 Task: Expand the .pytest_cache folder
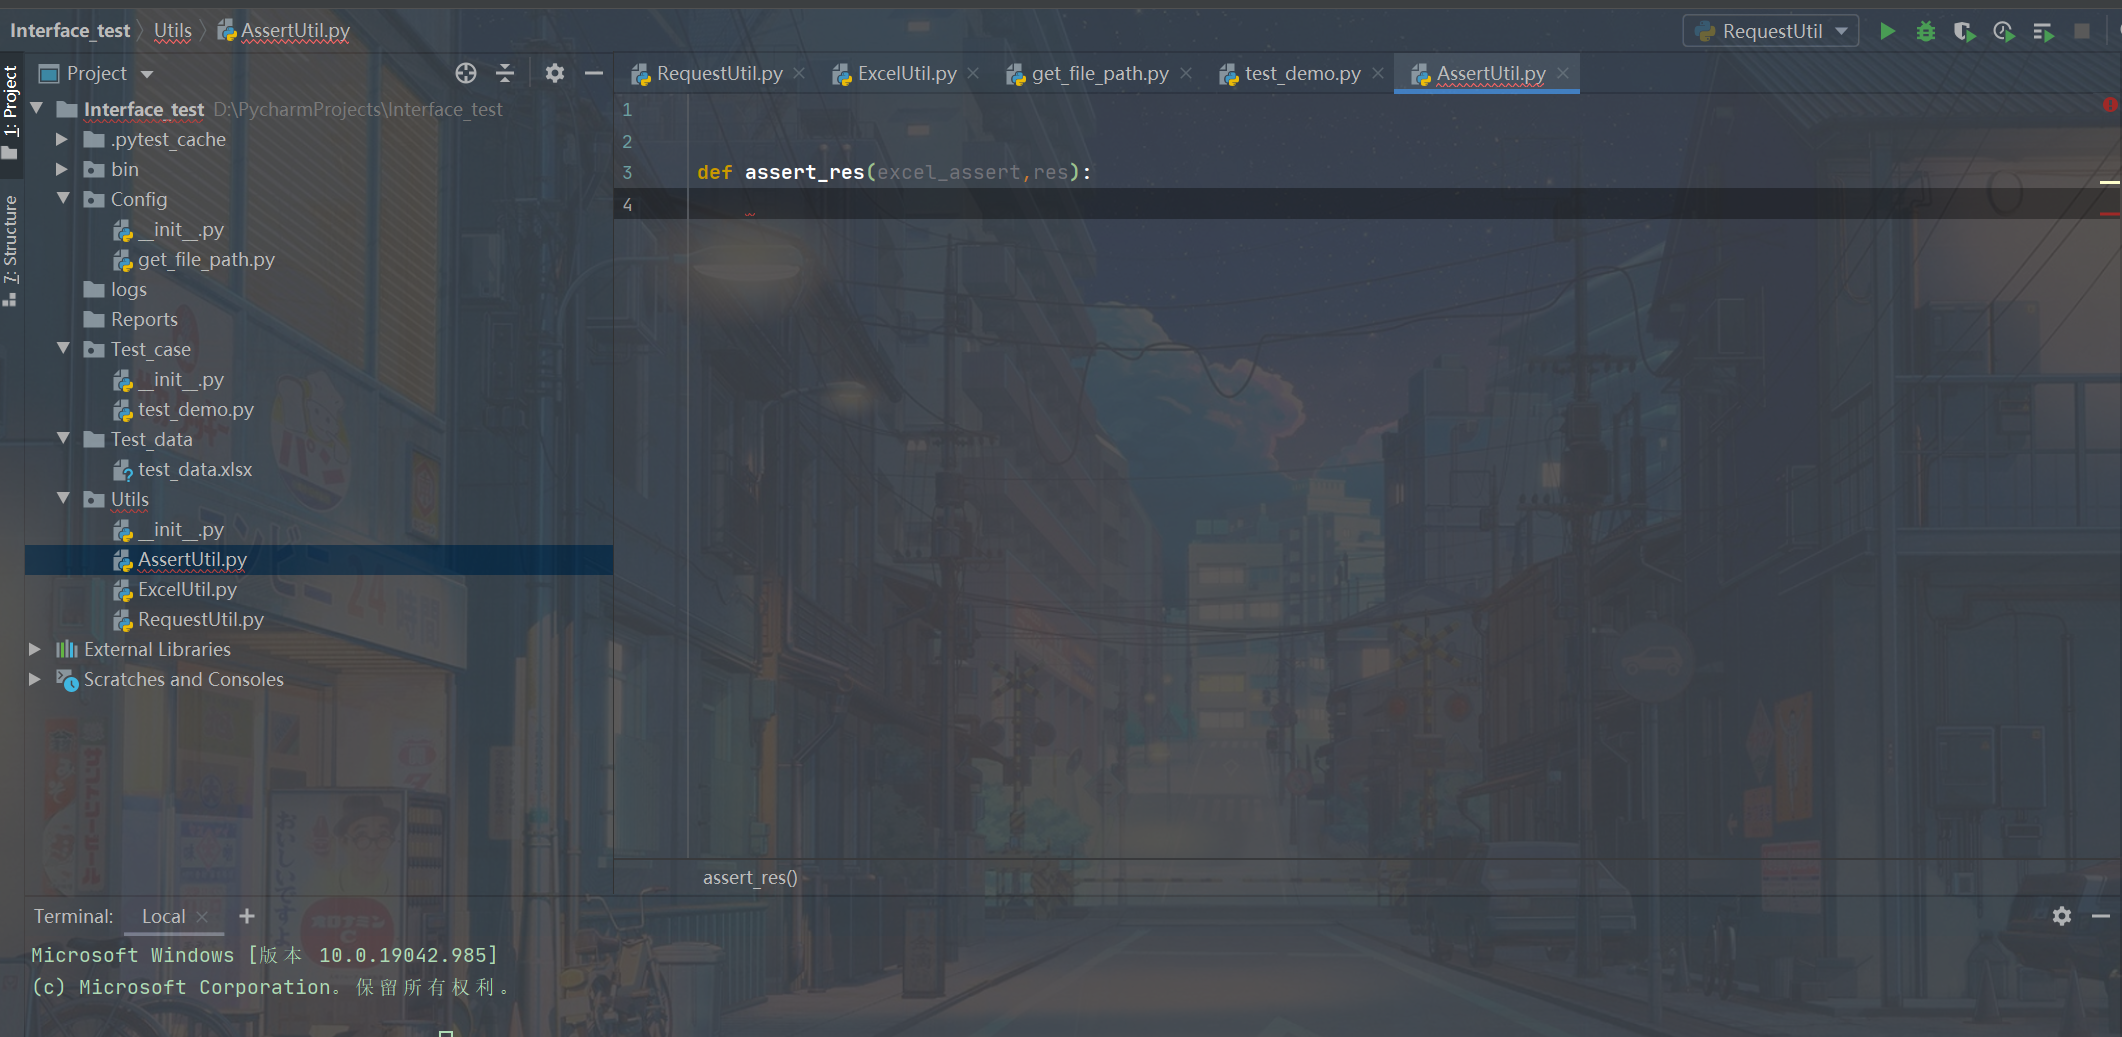click(x=62, y=139)
